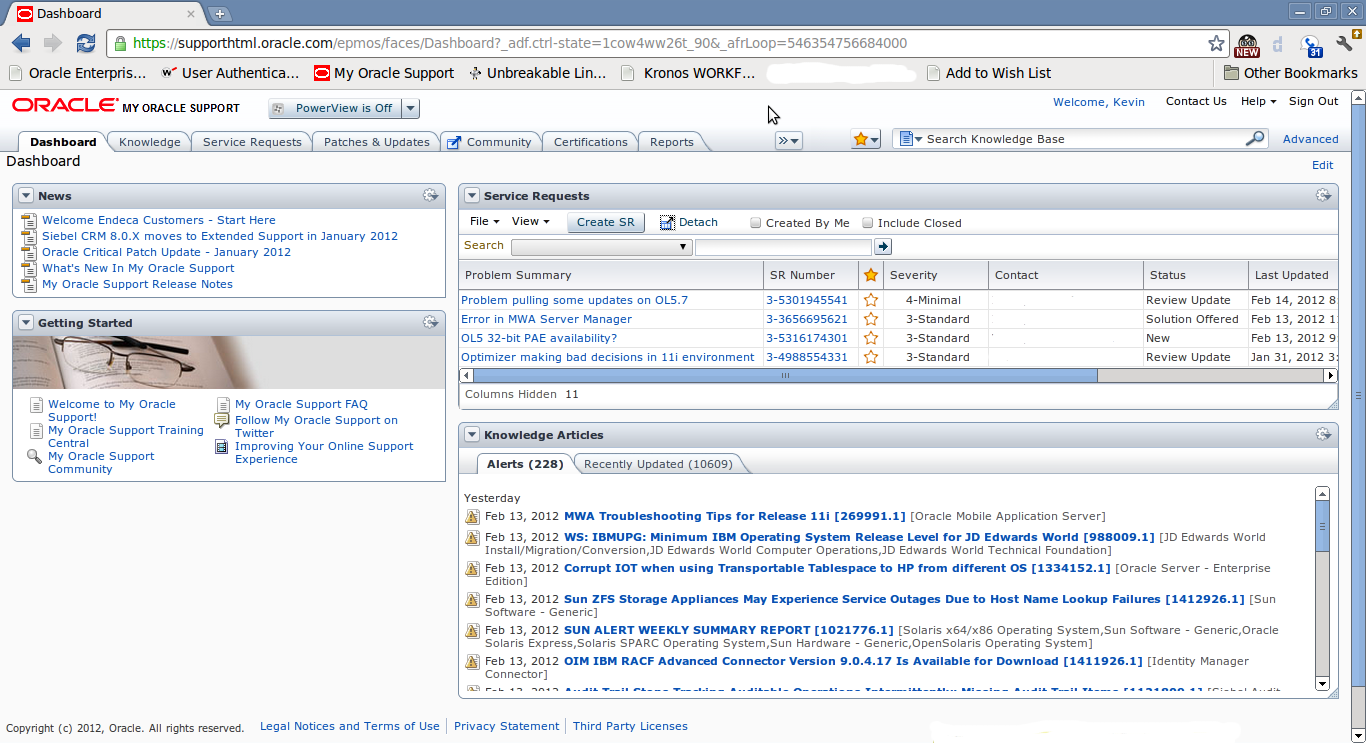Click the Service Requests horizontal scrollbar
Image resolution: width=1366 pixels, height=743 pixels.
[784, 376]
